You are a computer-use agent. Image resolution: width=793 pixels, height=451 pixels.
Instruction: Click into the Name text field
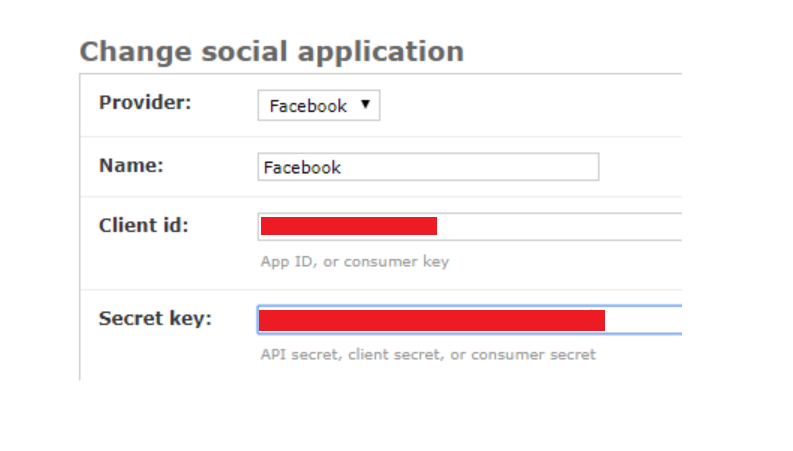pos(428,167)
